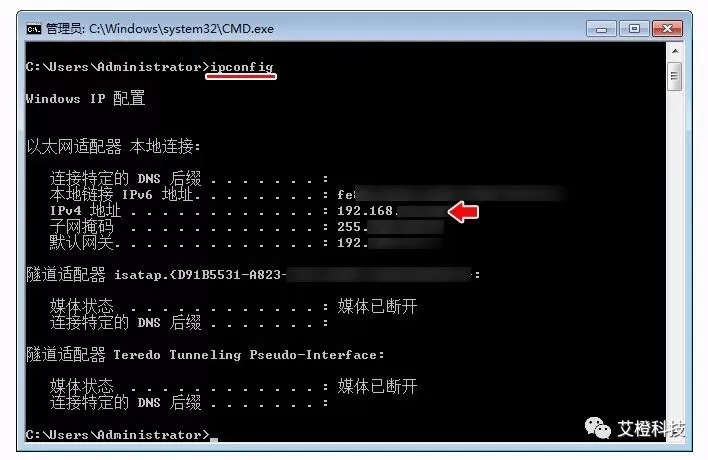
Task: Click the window title text 管理员 CMD.exe
Action: pos(160,29)
